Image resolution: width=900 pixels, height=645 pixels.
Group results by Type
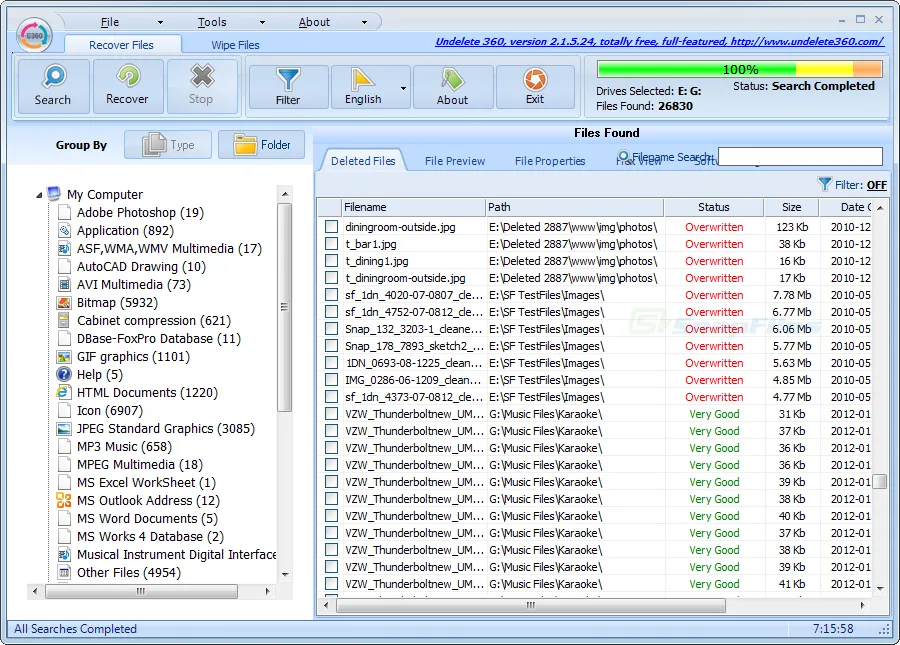[168, 145]
